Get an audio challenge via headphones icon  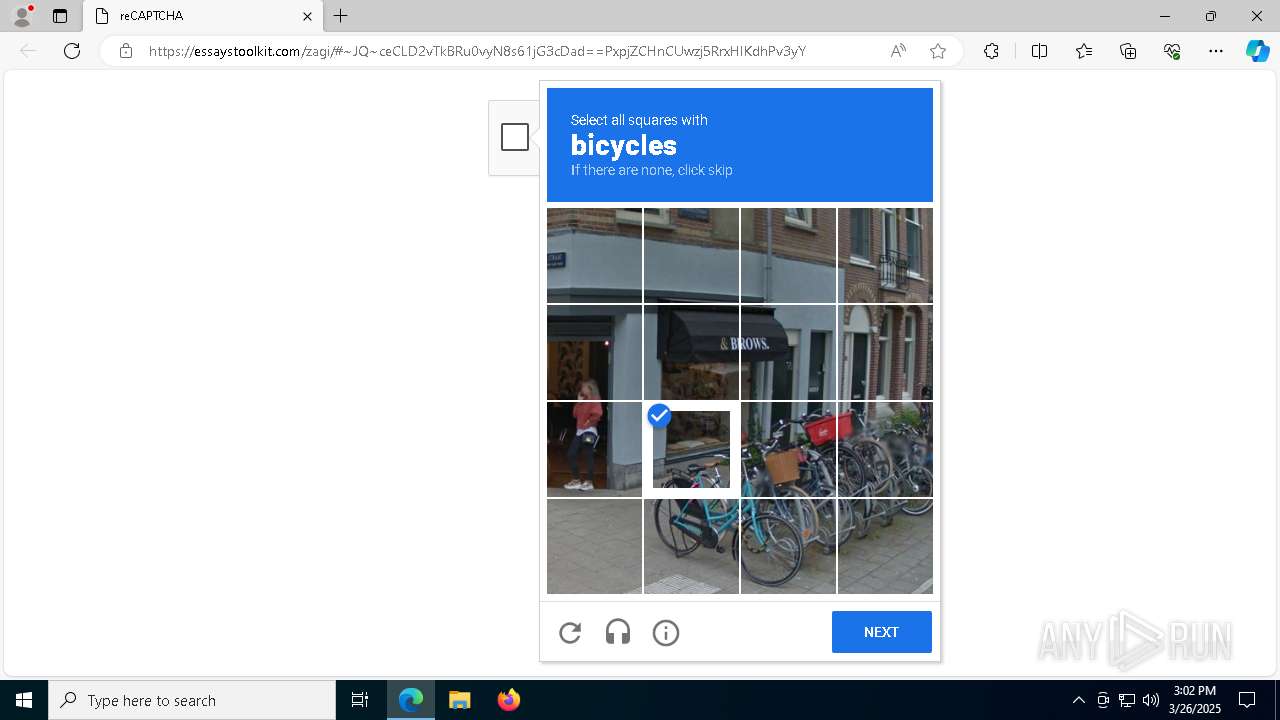[618, 632]
